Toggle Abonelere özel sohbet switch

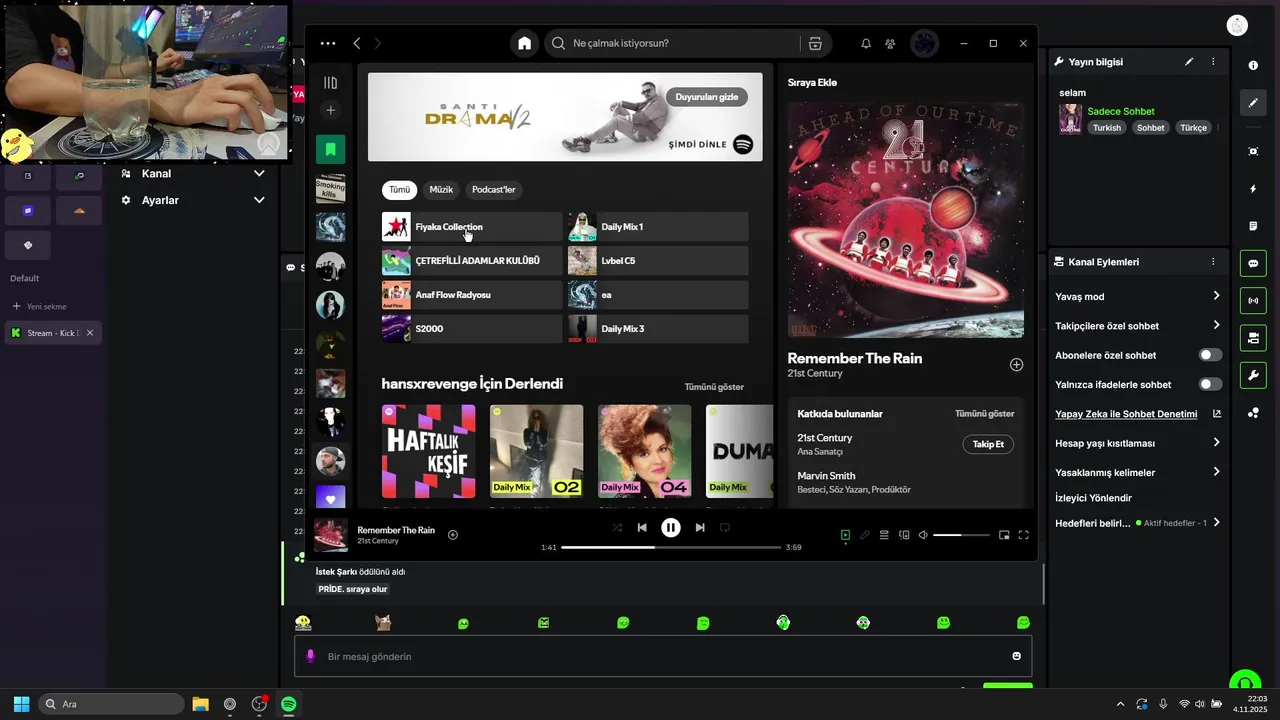pos(1210,355)
